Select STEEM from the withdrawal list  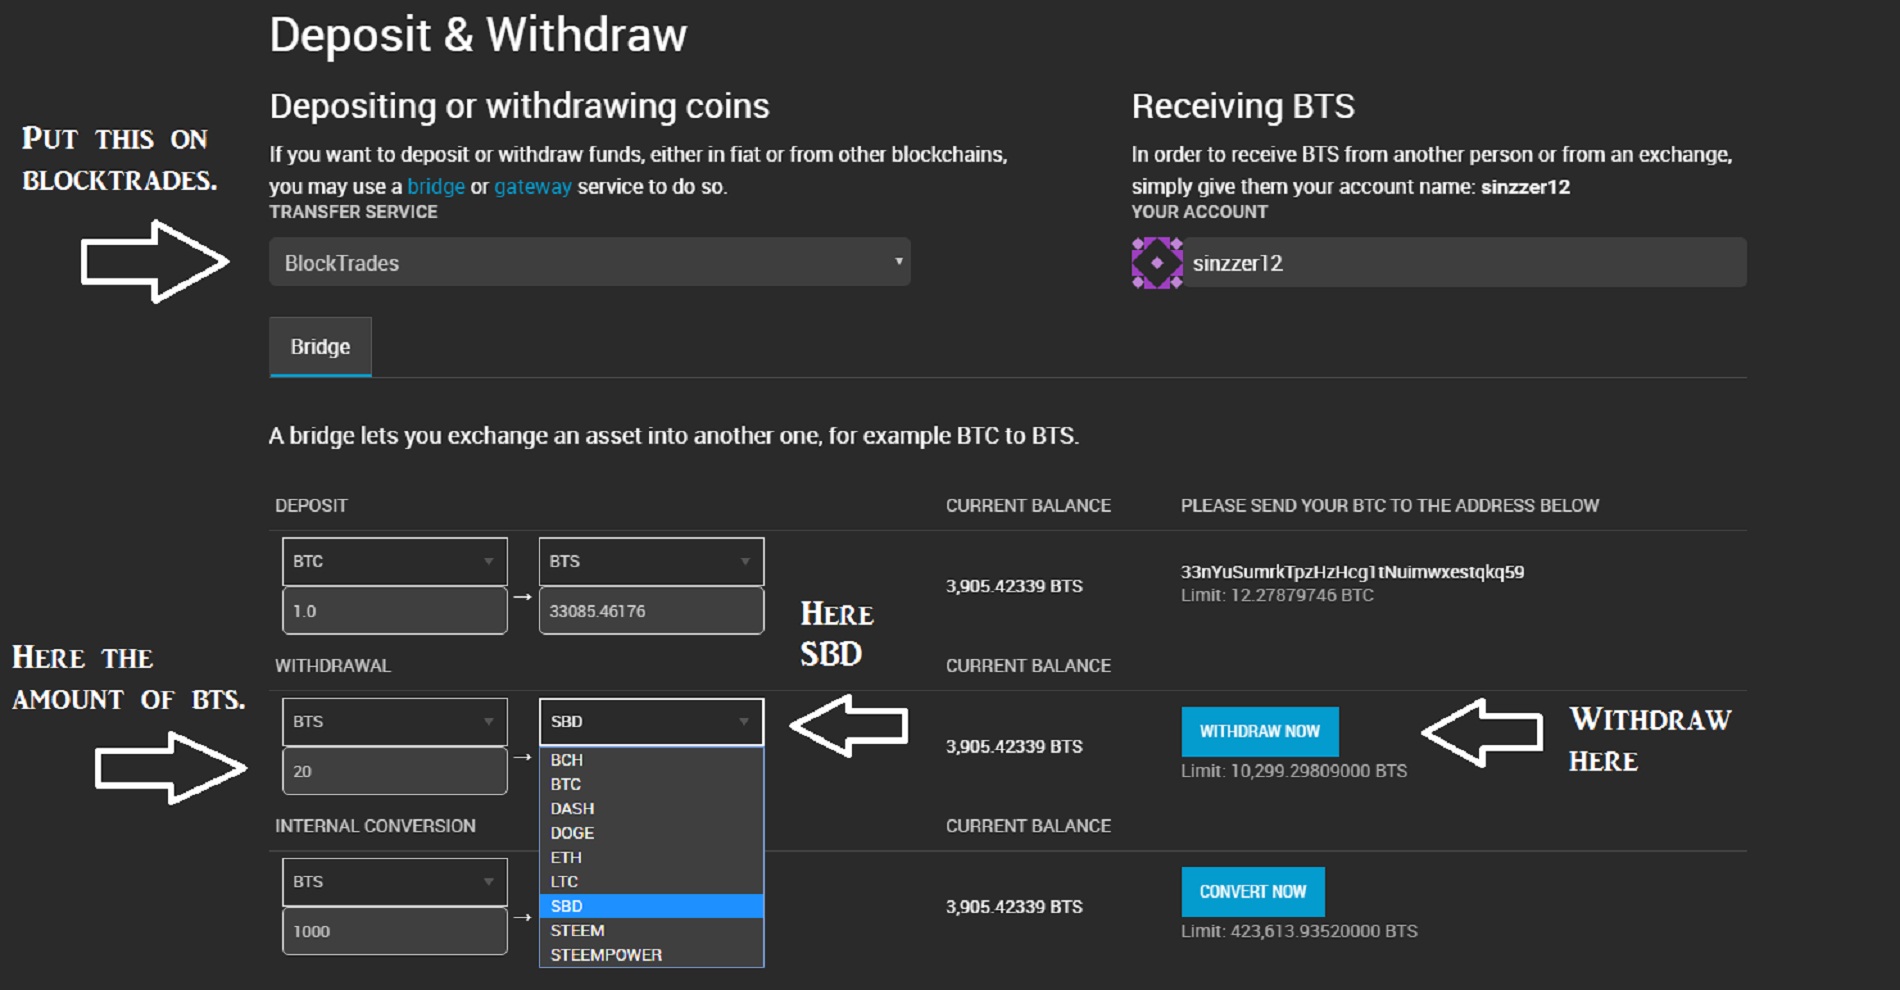pos(651,930)
